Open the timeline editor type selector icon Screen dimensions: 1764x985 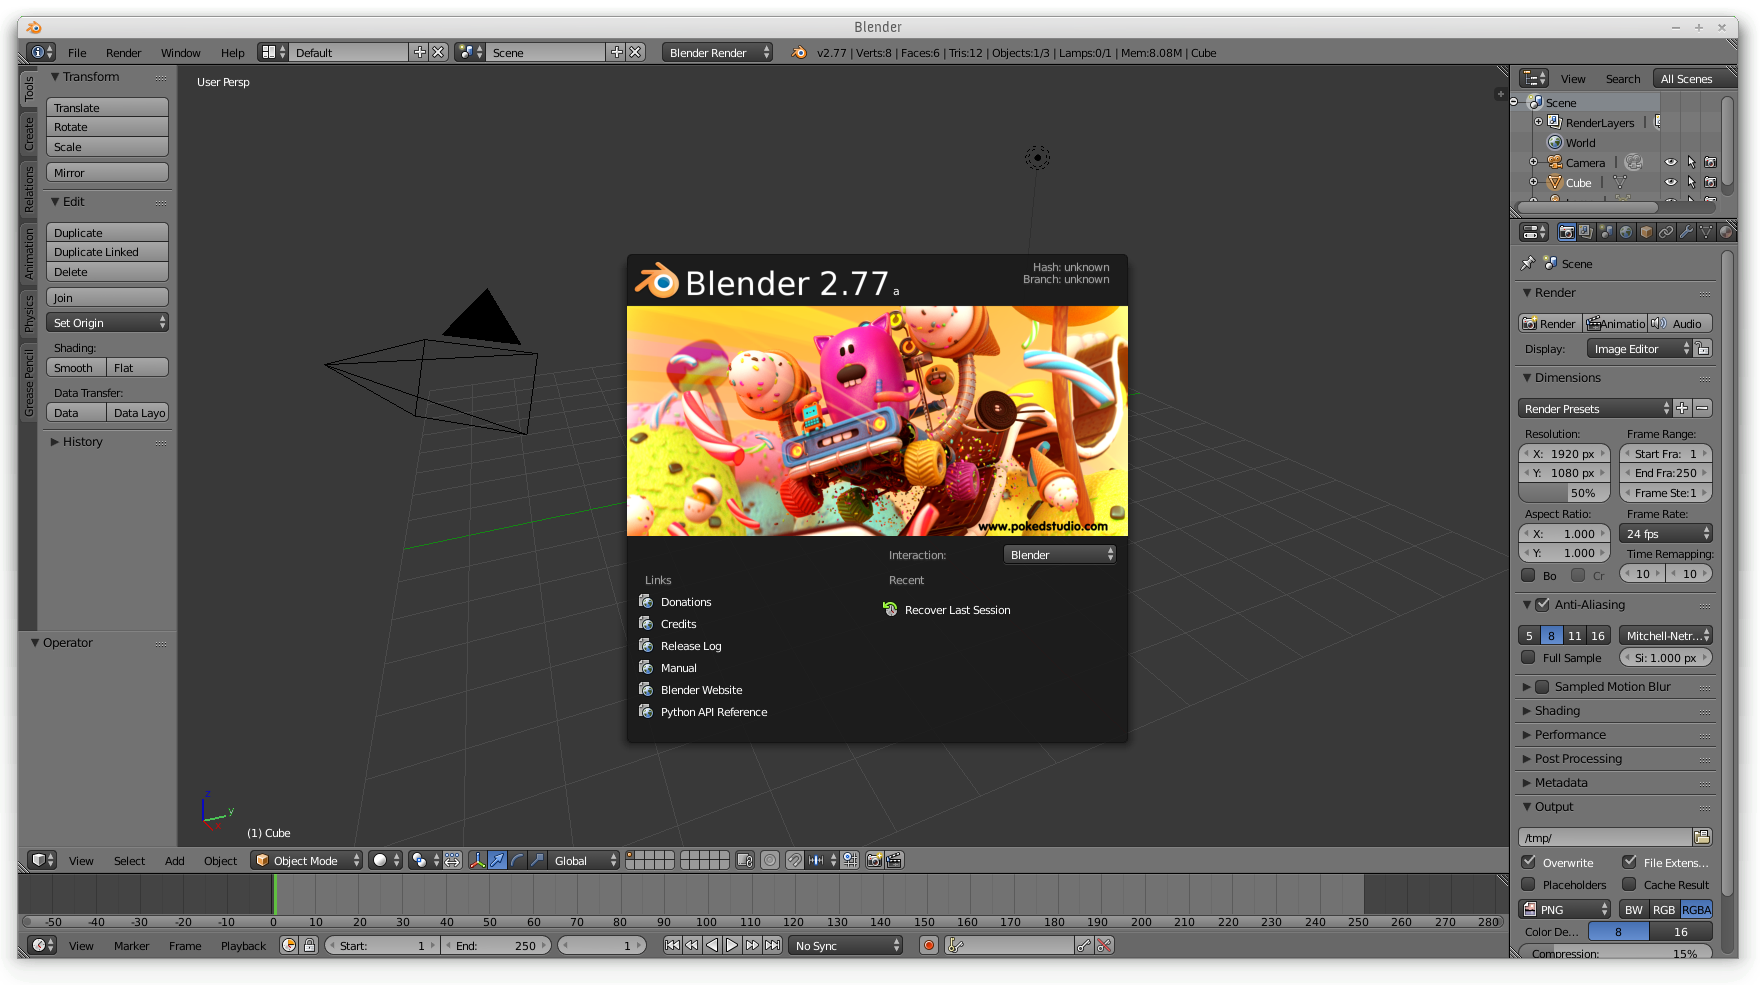[x=42, y=945]
